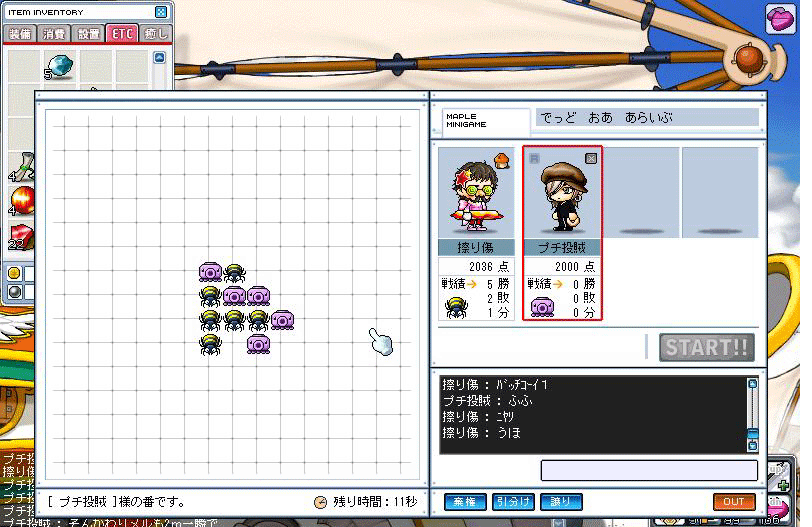Image resolution: width=812 pixels, height=527 pixels.
Task: Click the room title でっど おあ あらいぶ
Action: click(x=606, y=118)
